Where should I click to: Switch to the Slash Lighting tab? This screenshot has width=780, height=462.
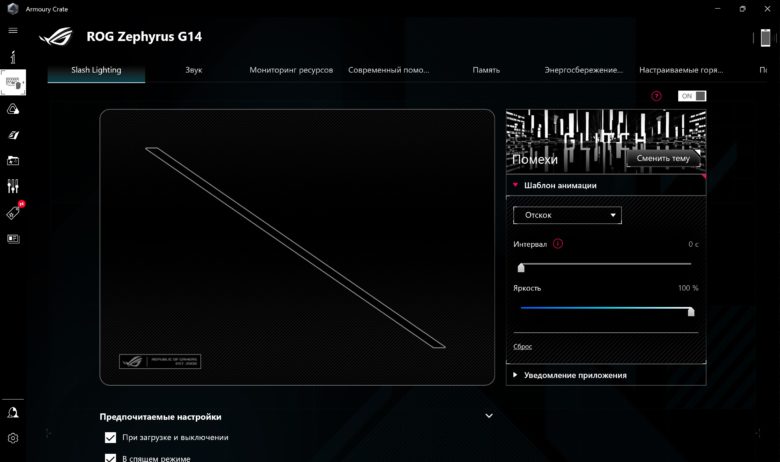[x=96, y=70]
